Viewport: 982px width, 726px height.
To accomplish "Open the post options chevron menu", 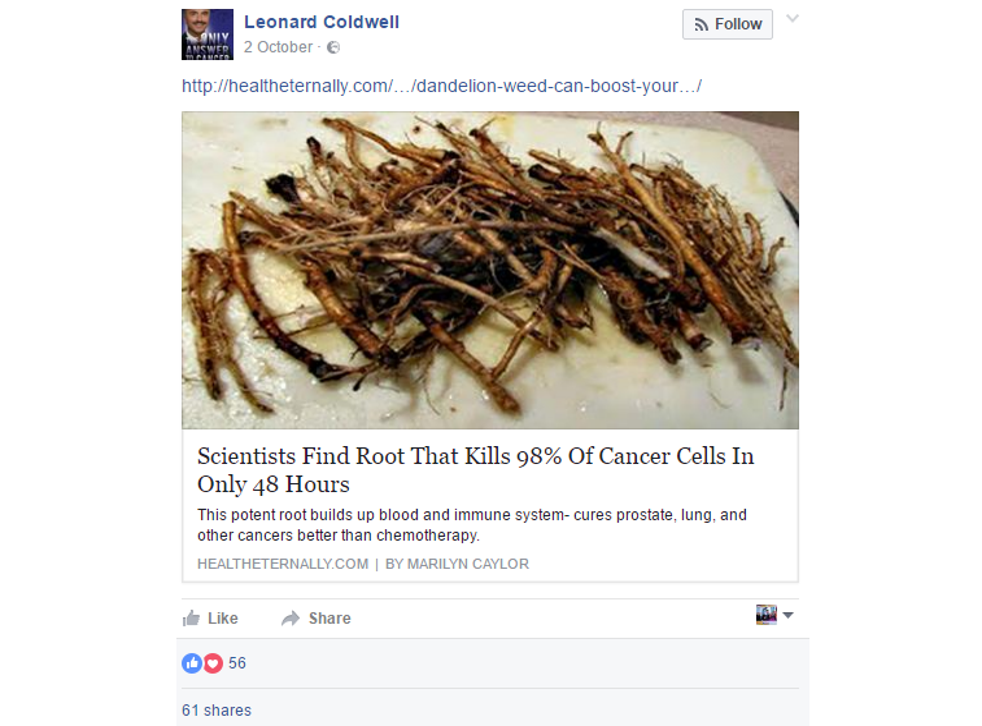I will click(792, 19).
